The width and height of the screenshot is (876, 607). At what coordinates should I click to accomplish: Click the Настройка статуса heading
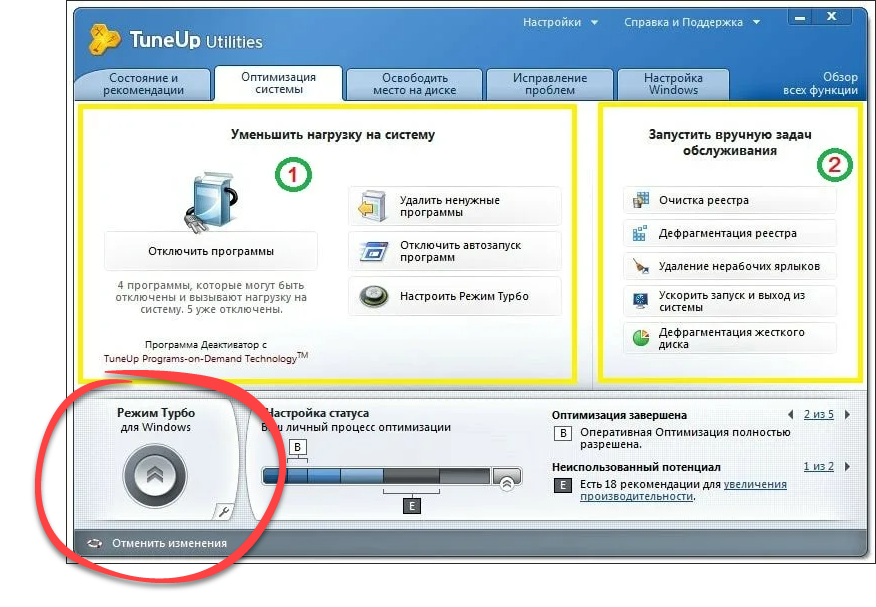[x=317, y=413]
